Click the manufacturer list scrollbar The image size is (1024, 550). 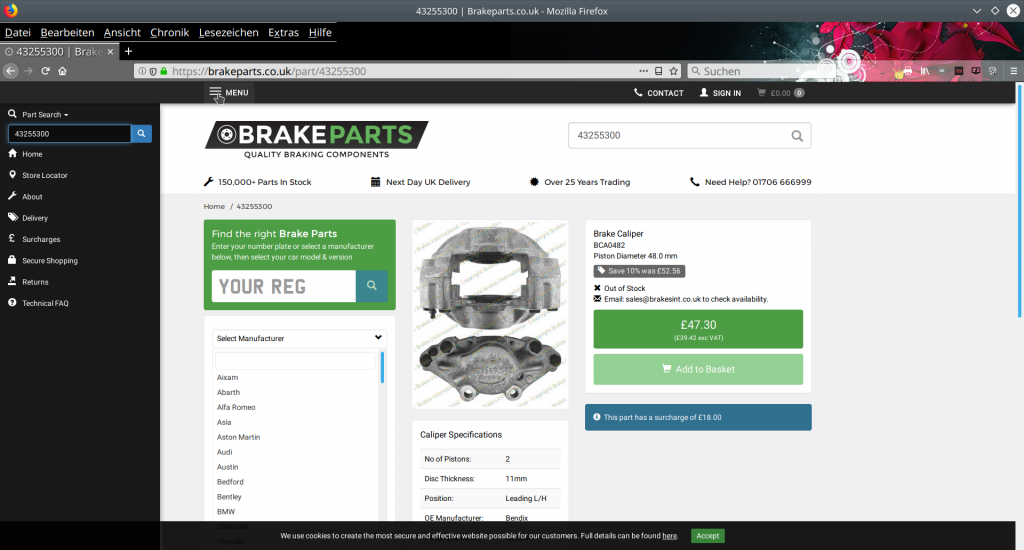coord(382,368)
